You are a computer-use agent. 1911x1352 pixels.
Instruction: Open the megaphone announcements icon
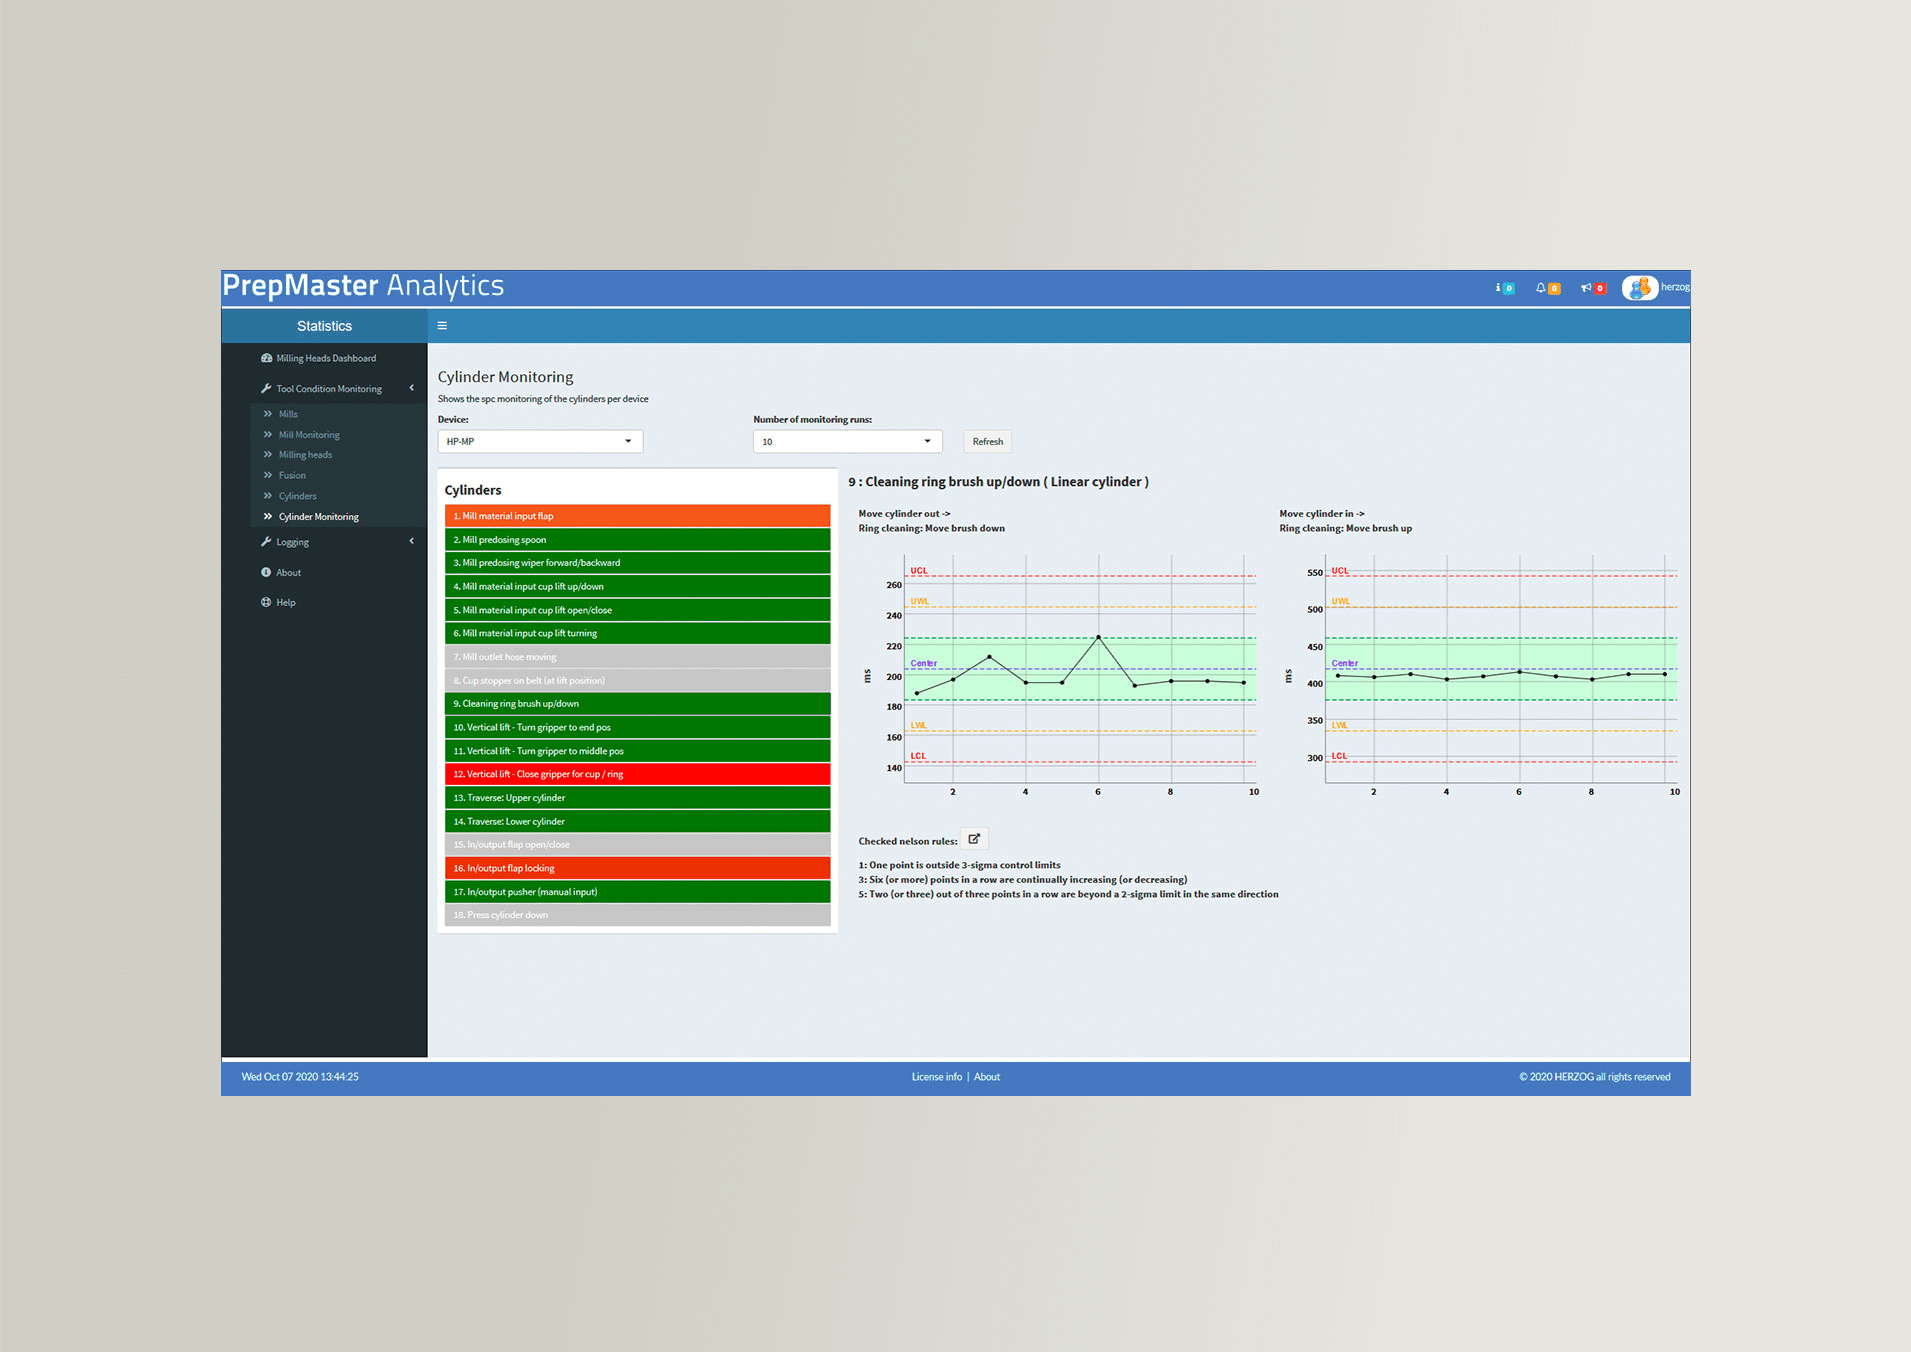point(1592,288)
